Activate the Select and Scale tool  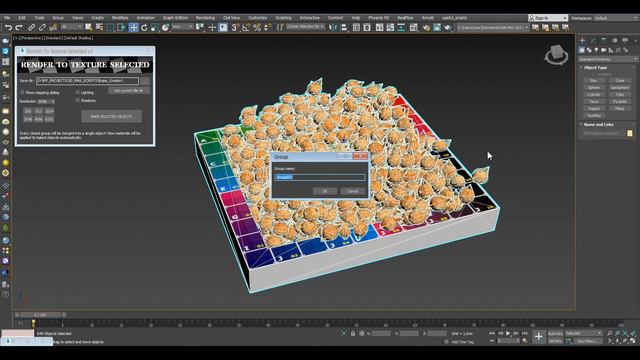pos(155,27)
